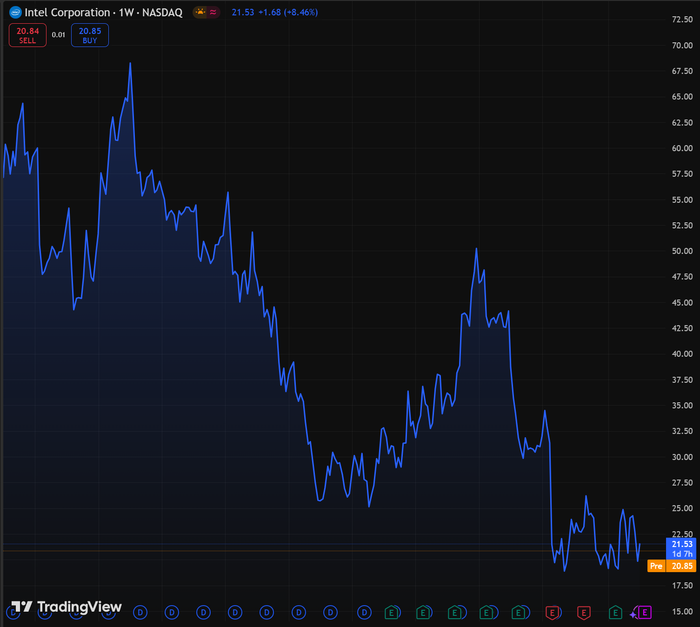This screenshot has width=700, height=627.
Task: Click the 1d 7h bar countdown label
Action: coord(682,554)
